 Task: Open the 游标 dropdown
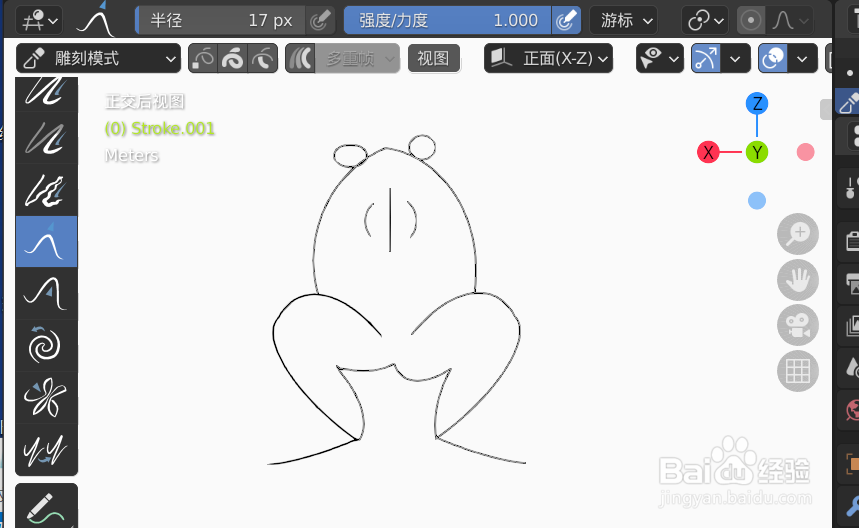point(624,21)
